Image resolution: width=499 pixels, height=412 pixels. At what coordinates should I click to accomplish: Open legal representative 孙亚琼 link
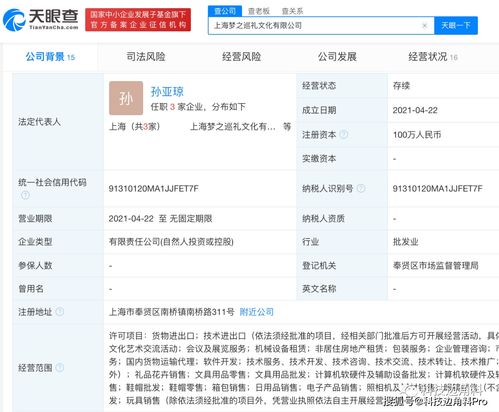click(x=167, y=91)
